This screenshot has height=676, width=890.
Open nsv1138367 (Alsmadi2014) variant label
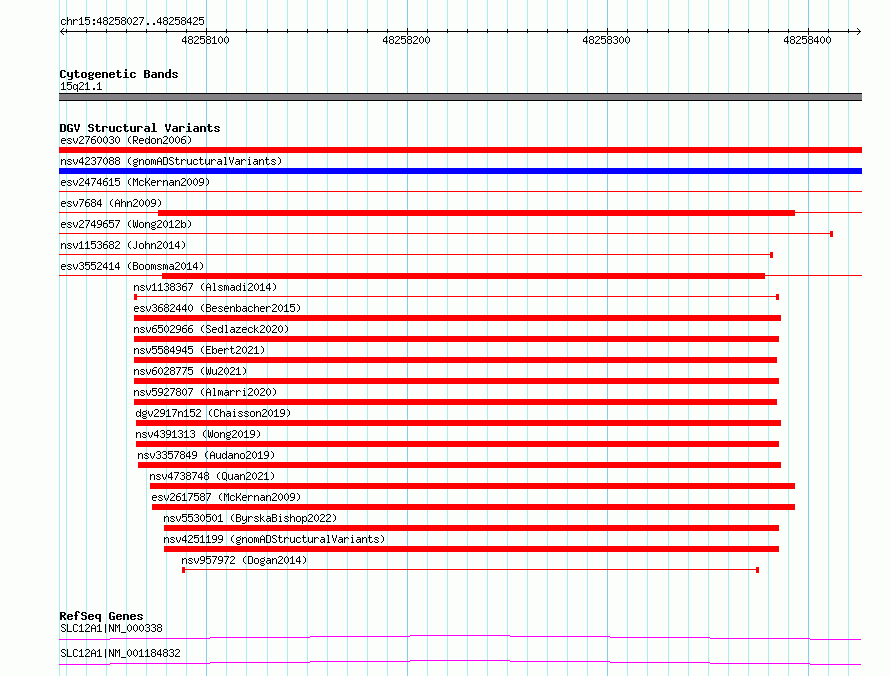(x=205, y=287)
